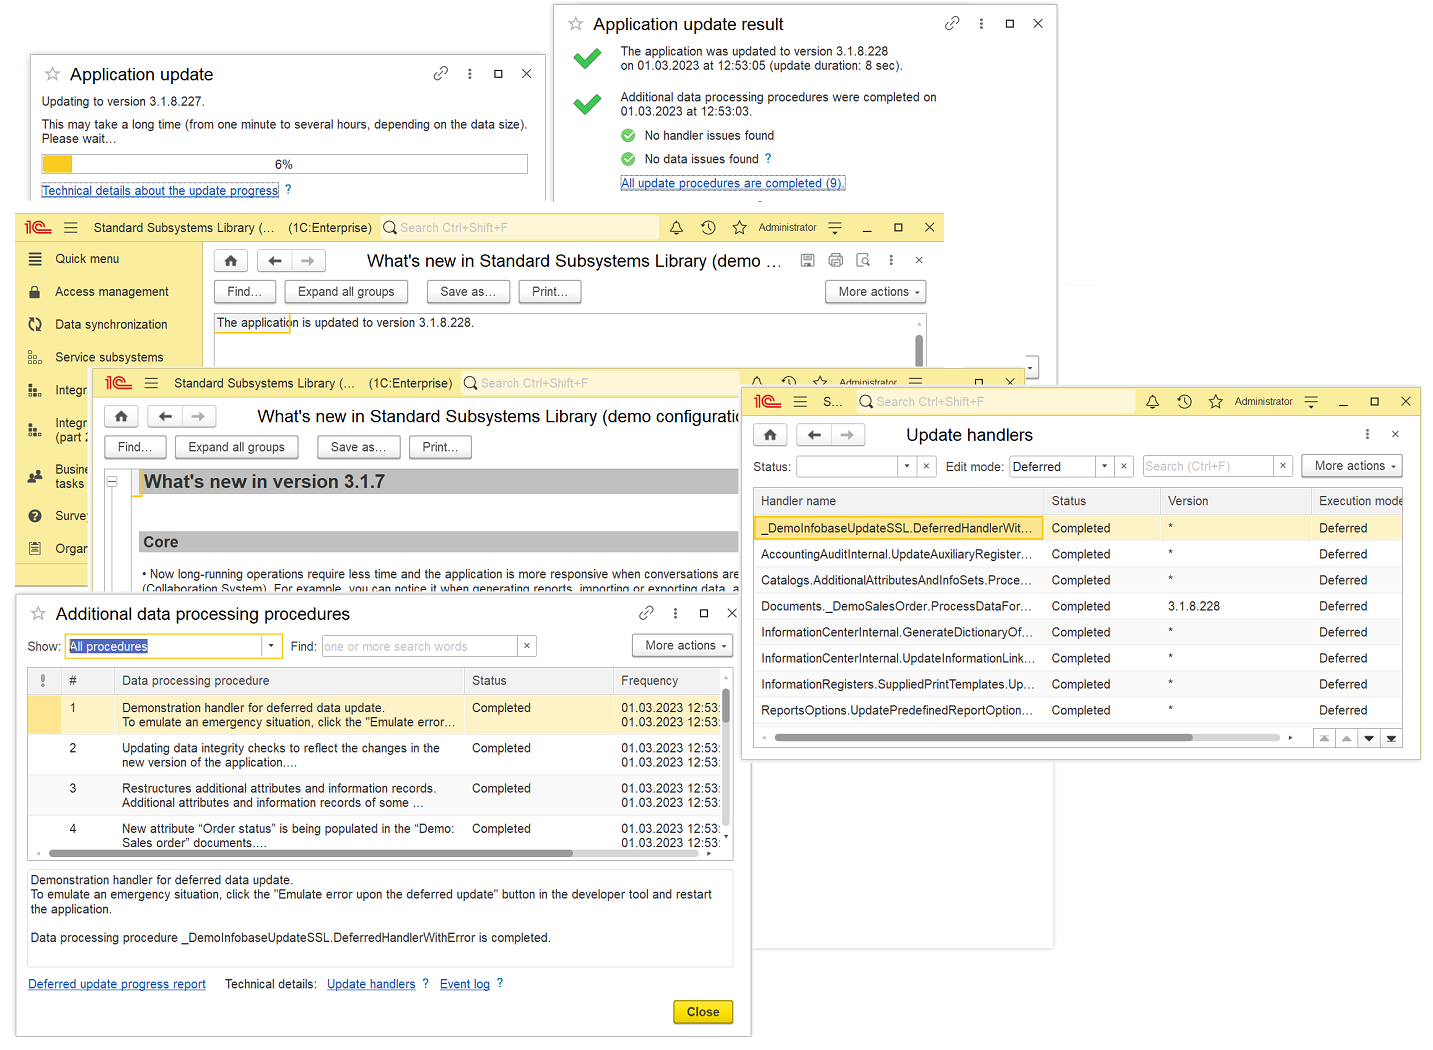The image size is (1433, 1050).
Task: Open settings menu icon in Update handlers title bar
Action: [x=1311, y=402]
